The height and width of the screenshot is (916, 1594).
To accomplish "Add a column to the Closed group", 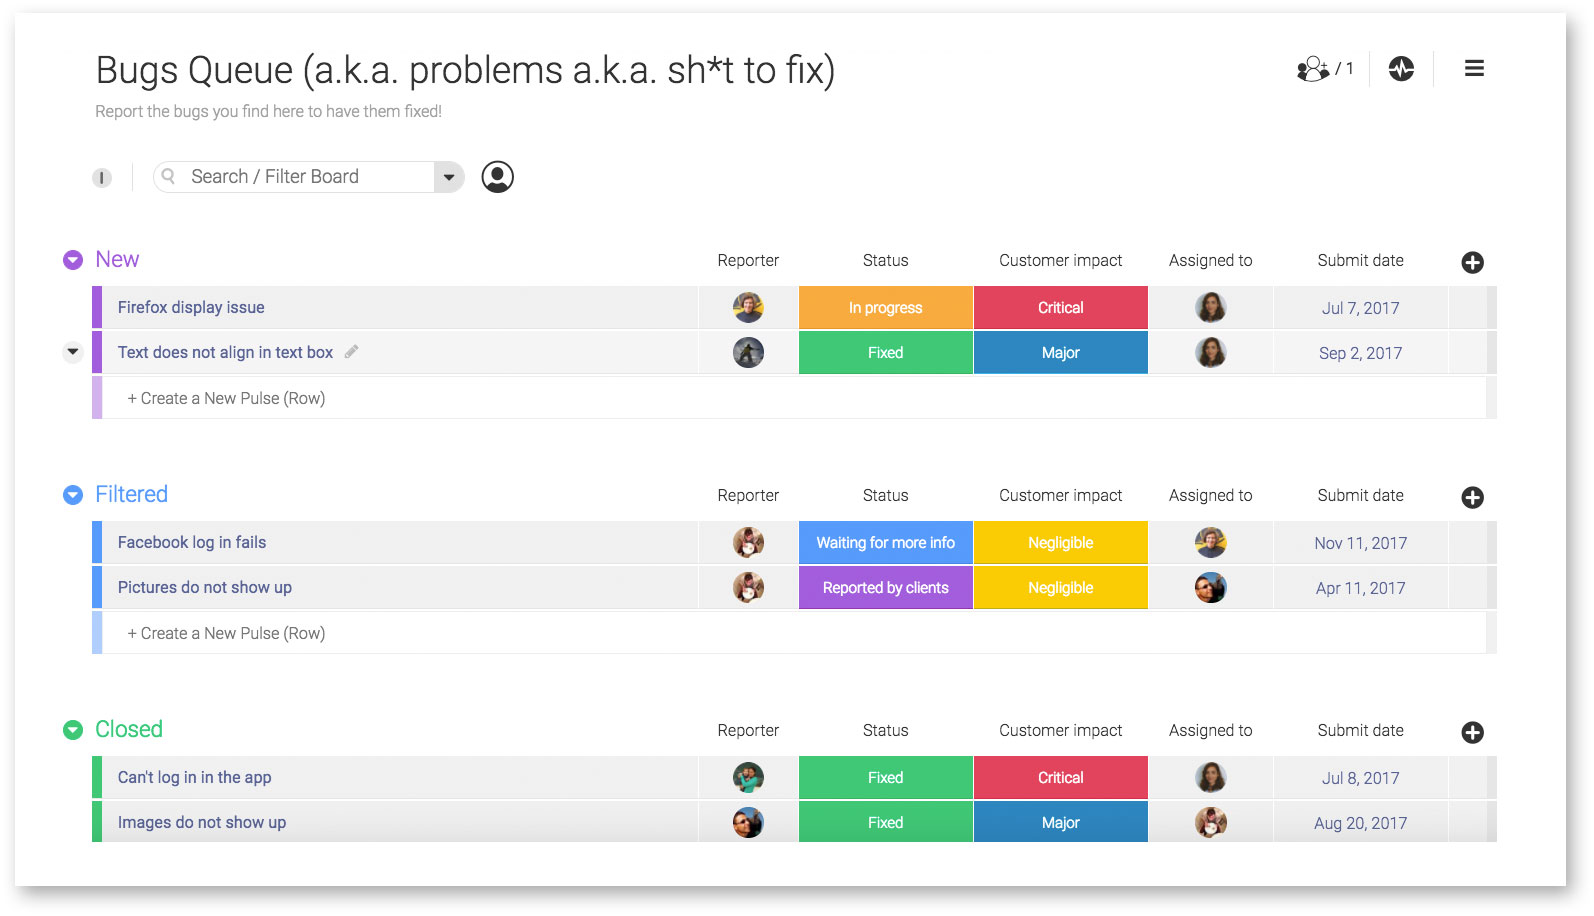I will point(1472,733).
